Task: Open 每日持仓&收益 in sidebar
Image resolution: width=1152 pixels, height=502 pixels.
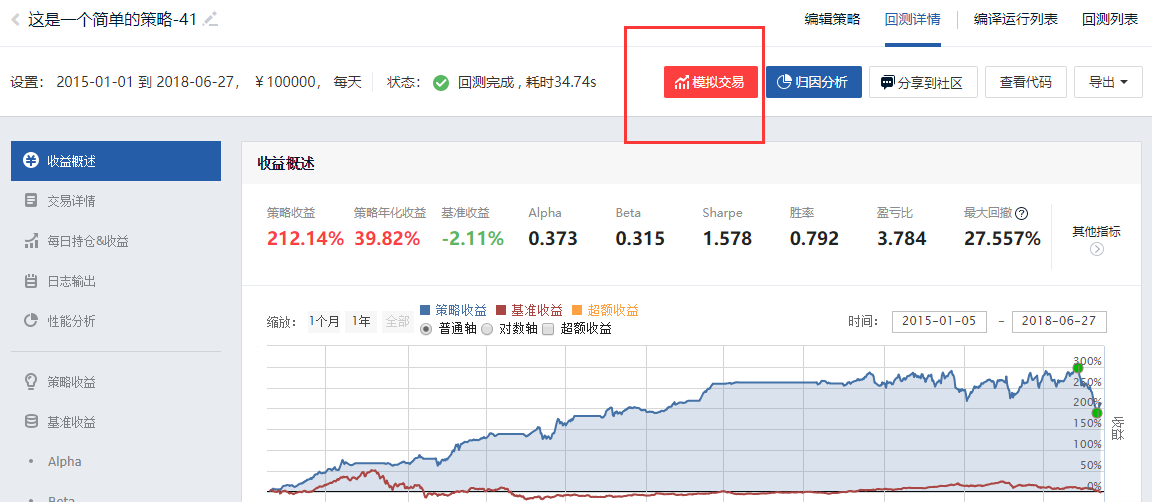Action: tap(86, 241)
